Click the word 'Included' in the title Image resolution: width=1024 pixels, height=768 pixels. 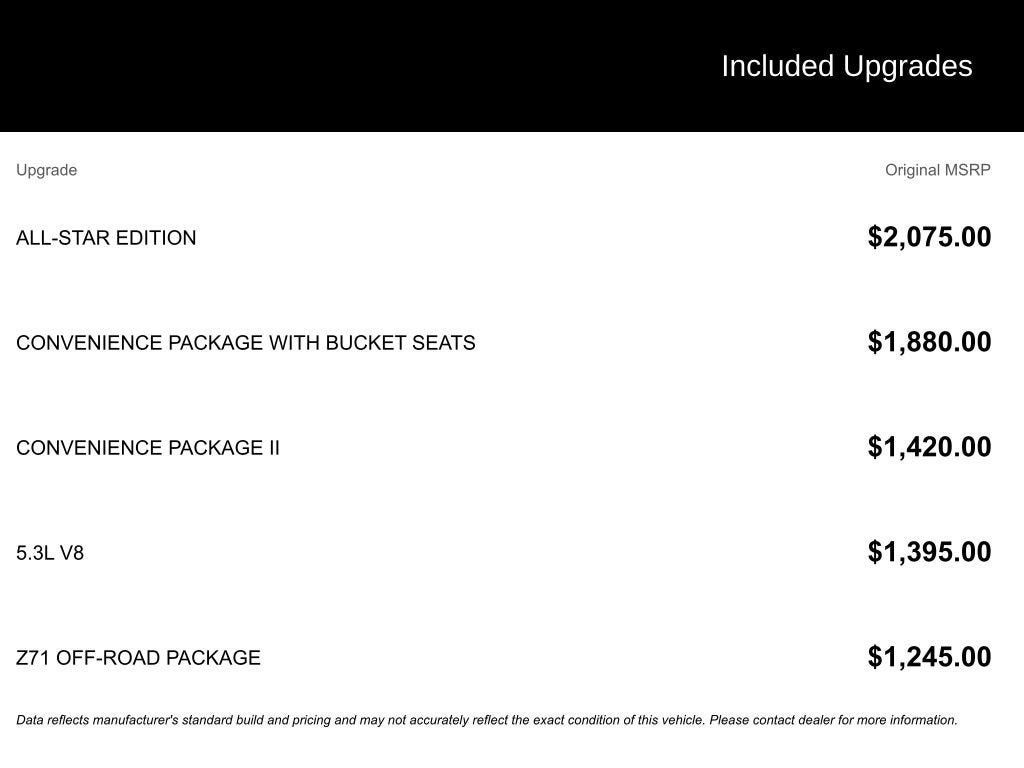[x=778, y=67]
